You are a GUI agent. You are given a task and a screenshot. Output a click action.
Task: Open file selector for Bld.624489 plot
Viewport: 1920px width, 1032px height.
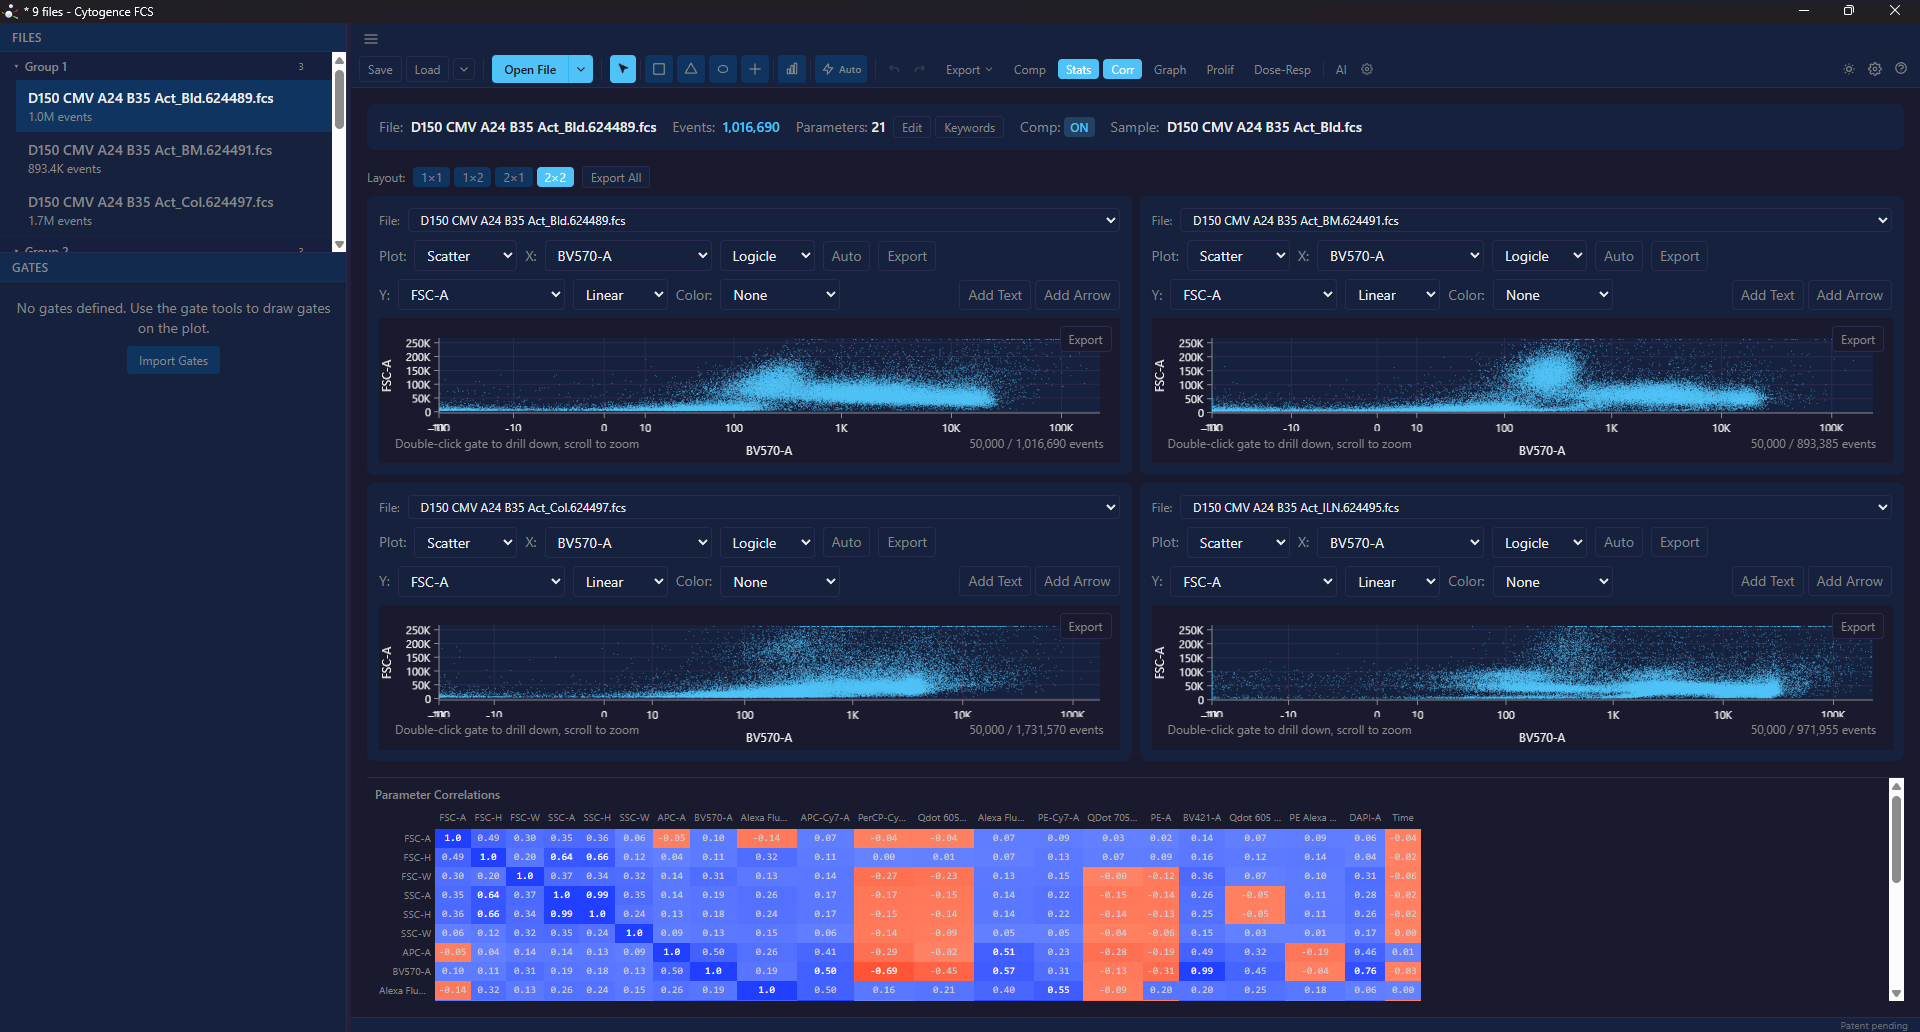point(764,221)
